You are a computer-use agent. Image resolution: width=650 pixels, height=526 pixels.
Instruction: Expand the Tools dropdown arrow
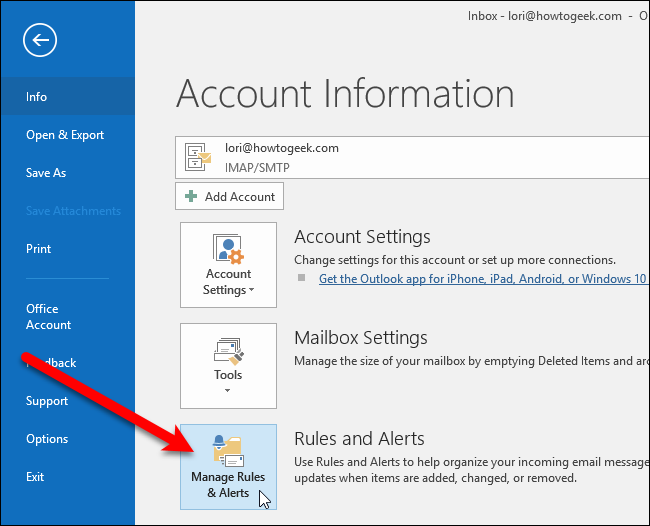(228, 391)
